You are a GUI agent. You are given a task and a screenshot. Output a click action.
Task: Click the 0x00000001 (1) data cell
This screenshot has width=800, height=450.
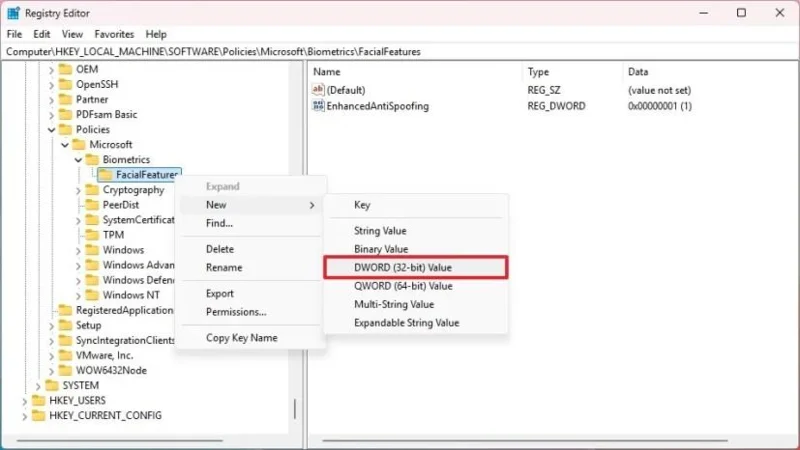click(x=660, y=106)
